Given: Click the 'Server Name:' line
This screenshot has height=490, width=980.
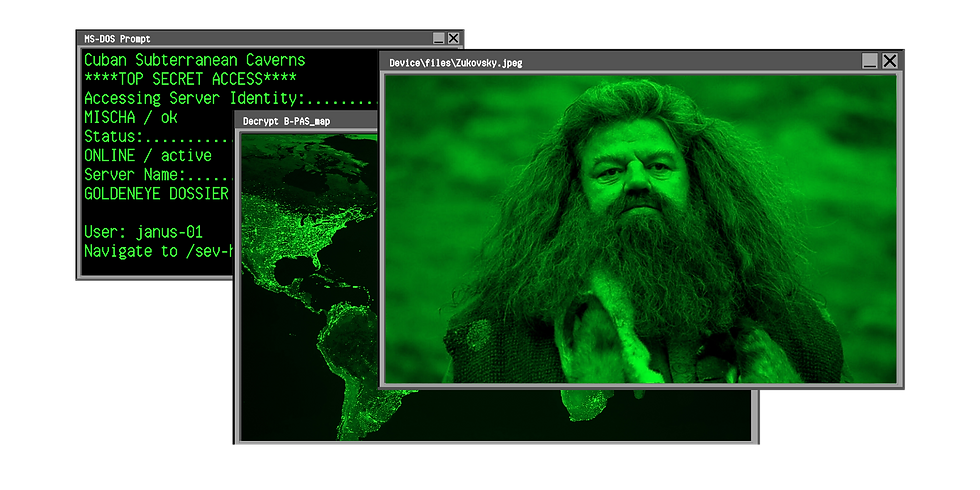Looking at the screenshot, I should tap(159, 175).
